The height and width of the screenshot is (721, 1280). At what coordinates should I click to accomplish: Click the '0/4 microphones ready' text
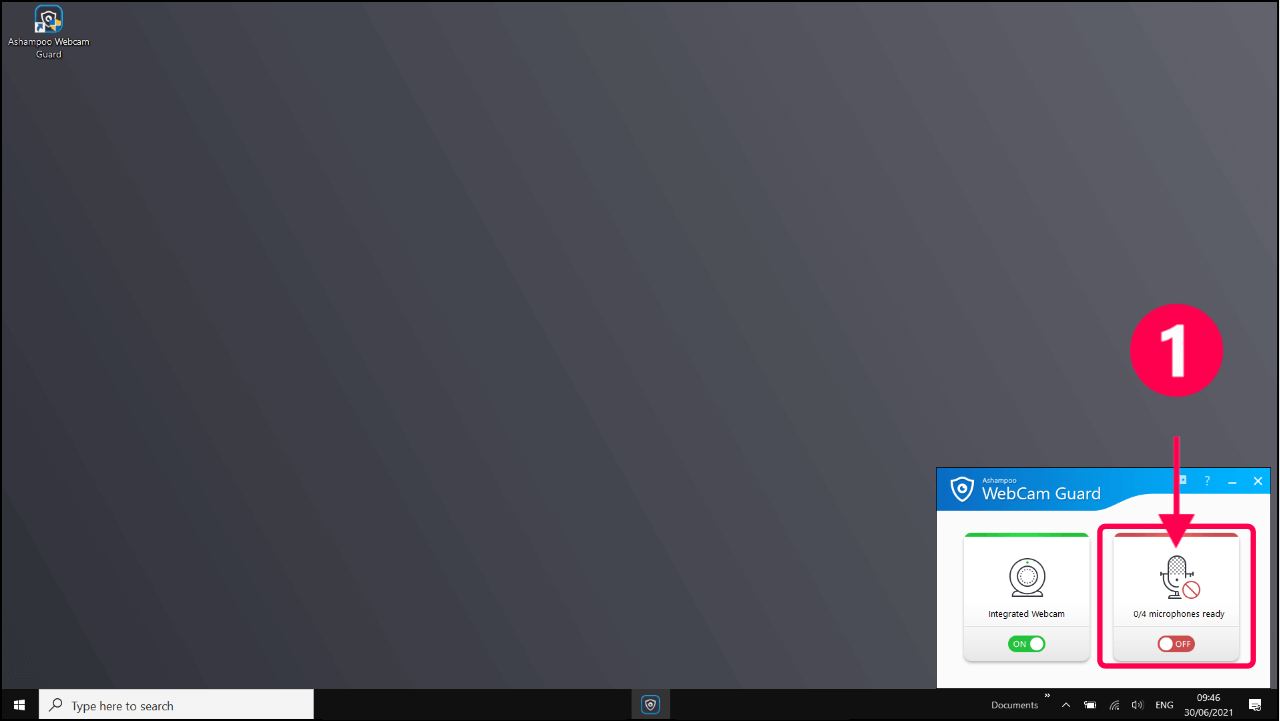(x=1179, y=614)
